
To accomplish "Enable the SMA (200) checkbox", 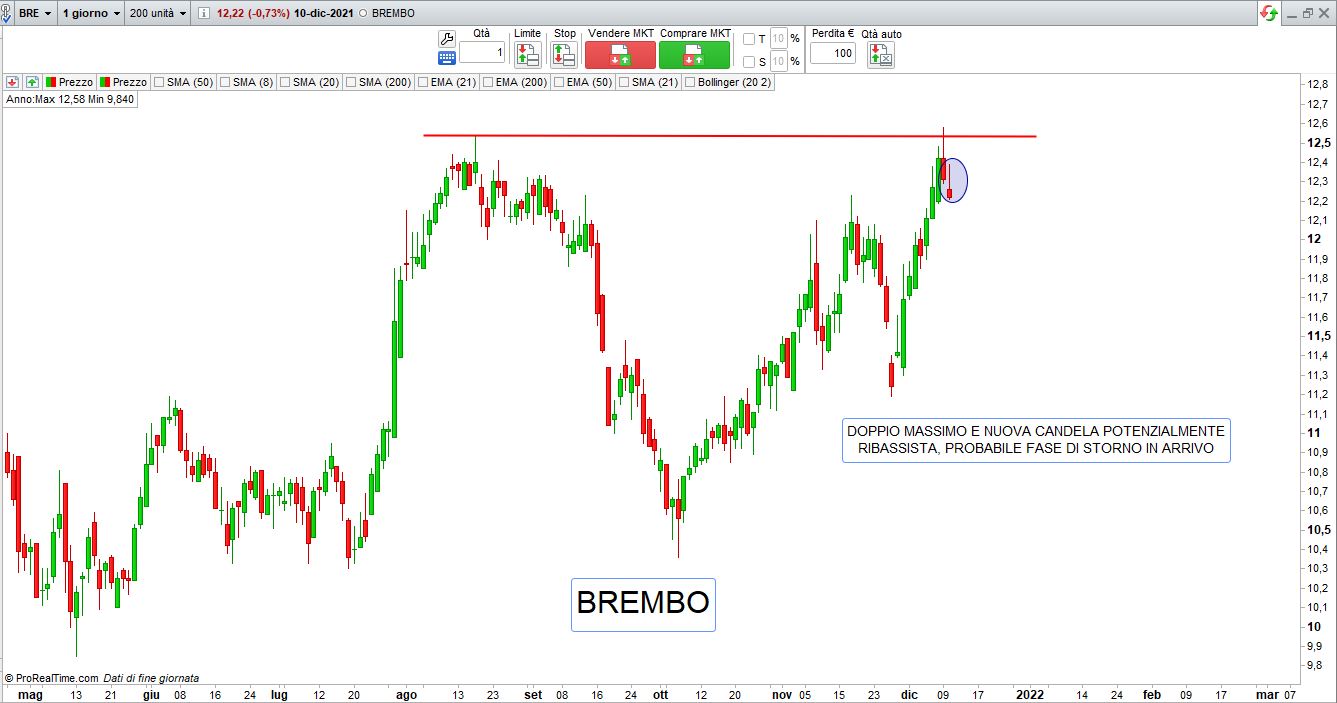I will (x=351, y=82).
